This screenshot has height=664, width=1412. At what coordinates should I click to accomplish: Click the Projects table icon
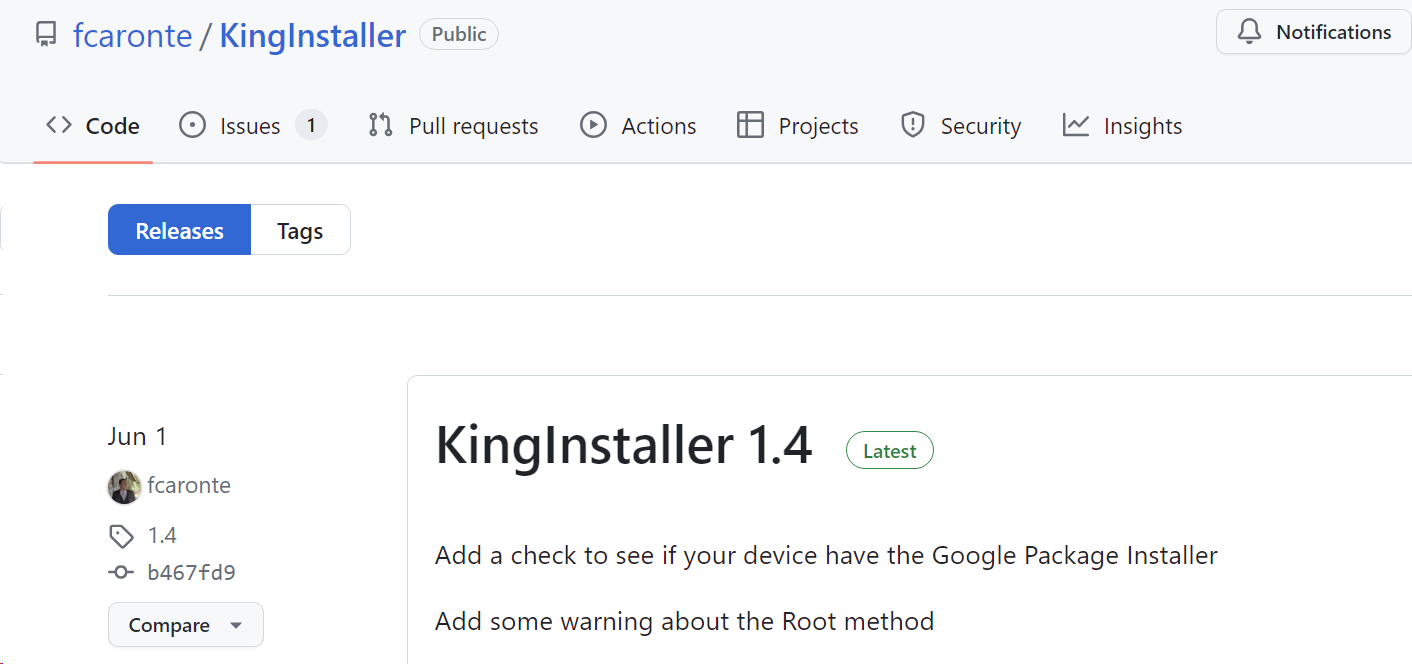pos(750,125)
